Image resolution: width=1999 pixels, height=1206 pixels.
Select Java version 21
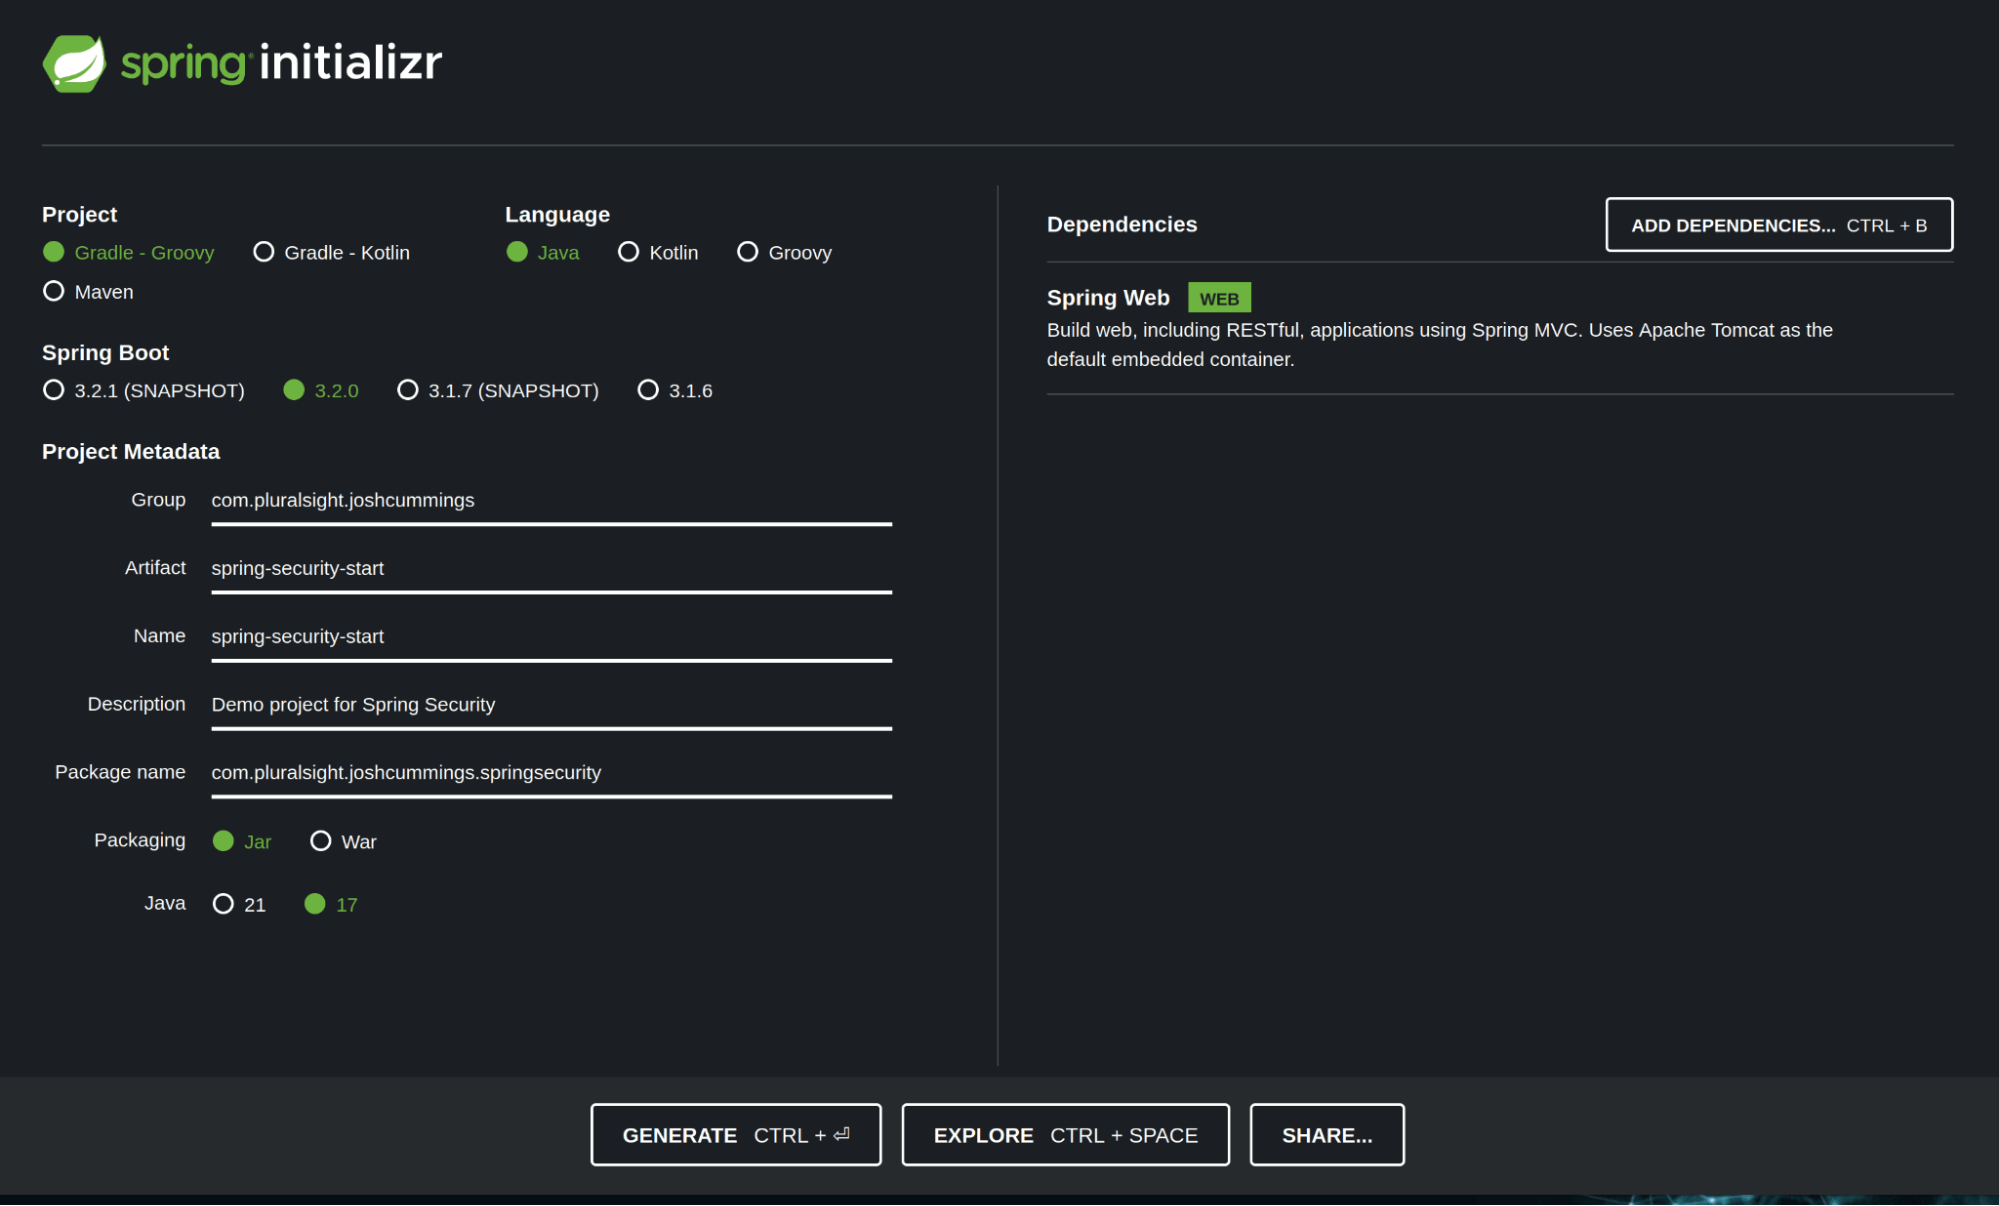239,905
